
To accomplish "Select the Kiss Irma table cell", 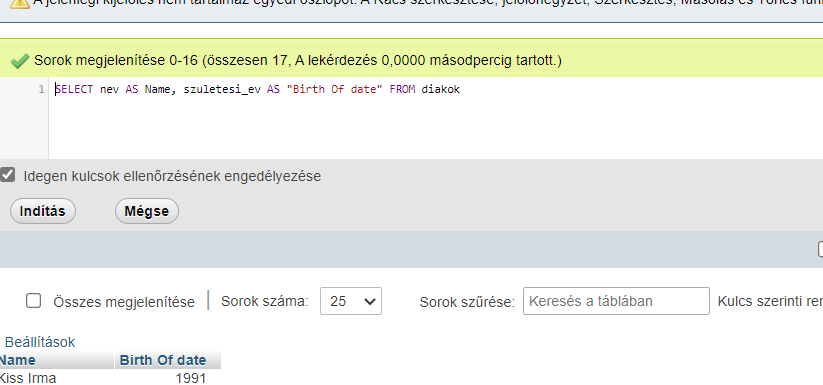I will click(27, 378).
